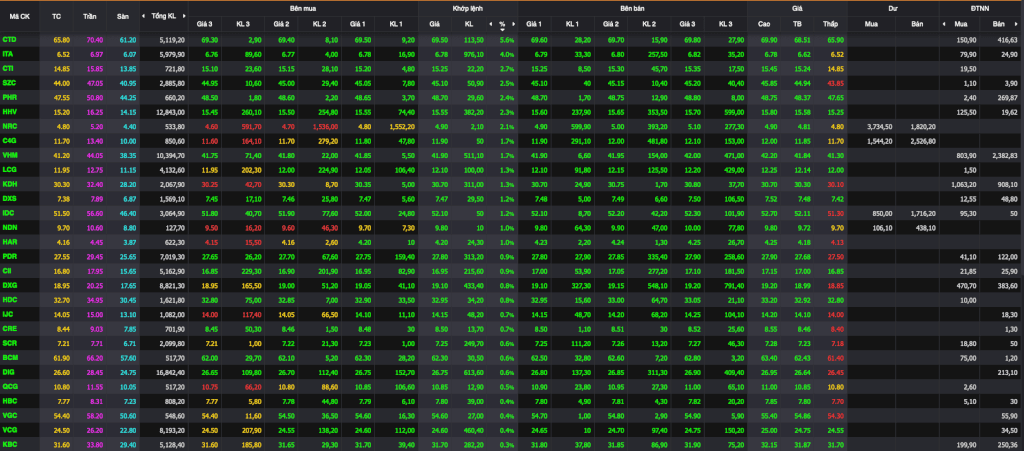Image resolution: width=1024 pixels, height=451 pixels.
Task: Select PHR ceiling price 50.80
Action: [x=95, y=97]
